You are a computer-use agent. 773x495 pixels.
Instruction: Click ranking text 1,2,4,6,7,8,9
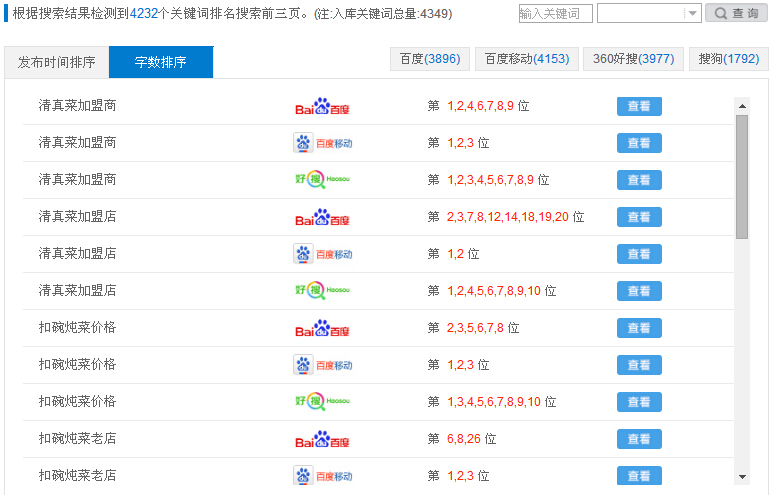click(x=481, y=106)
